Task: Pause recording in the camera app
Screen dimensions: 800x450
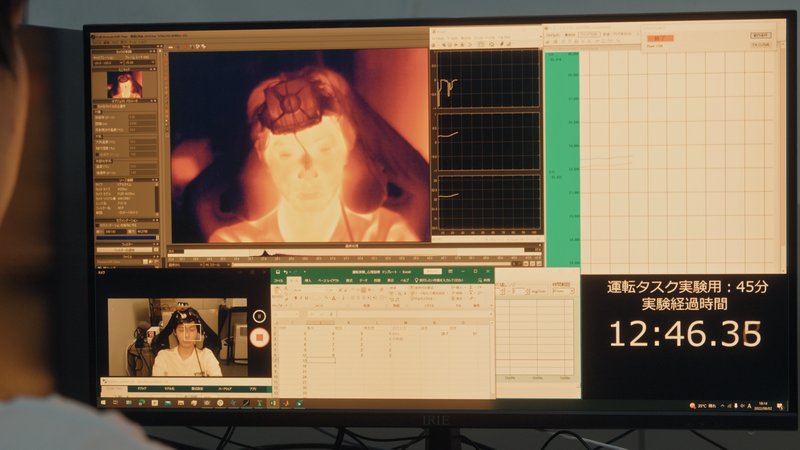Action: click(259, 316)
